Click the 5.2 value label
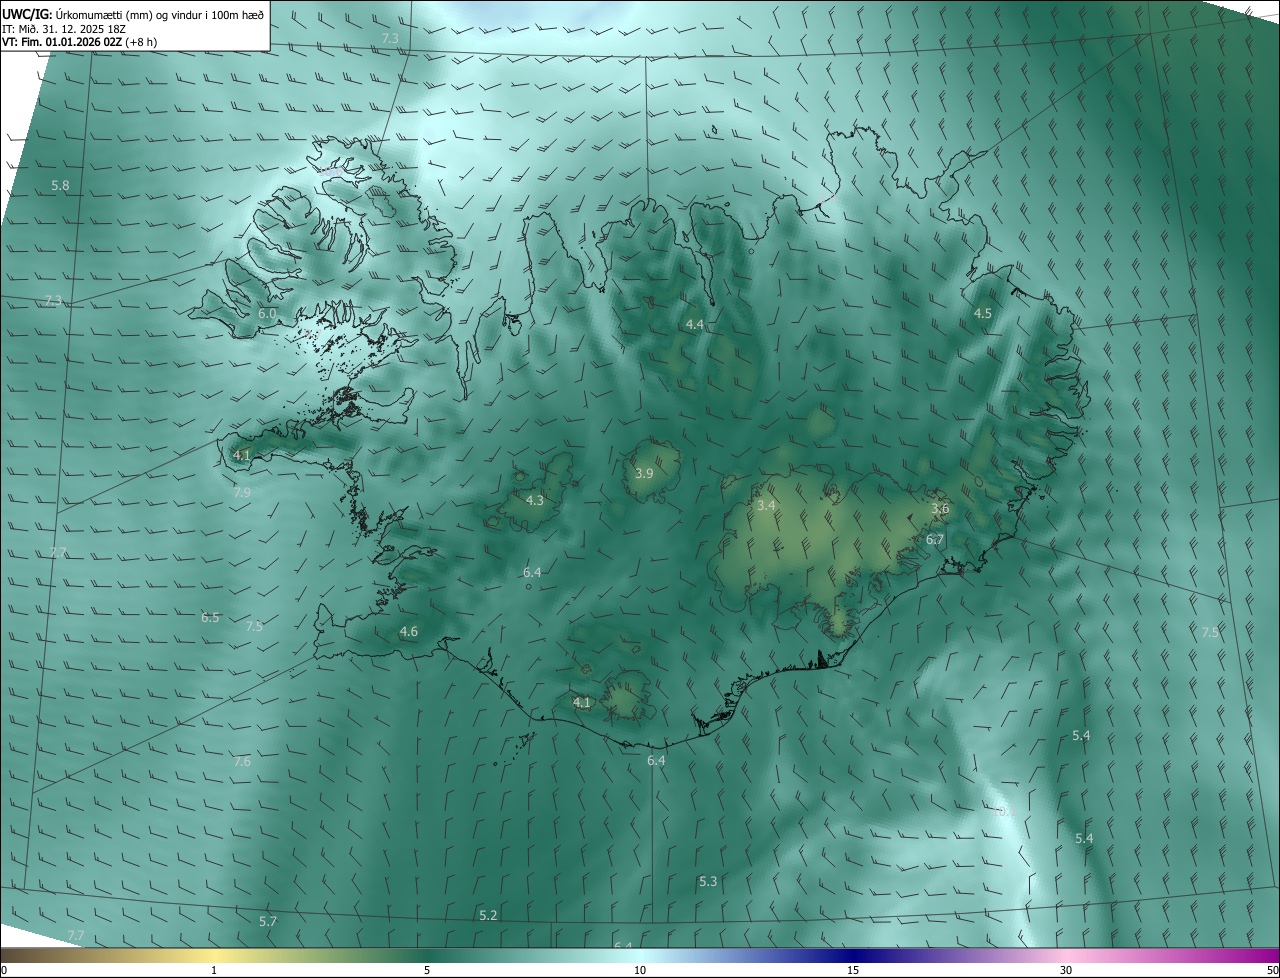This screenshot has height=978, width=1280. (488, 916)
